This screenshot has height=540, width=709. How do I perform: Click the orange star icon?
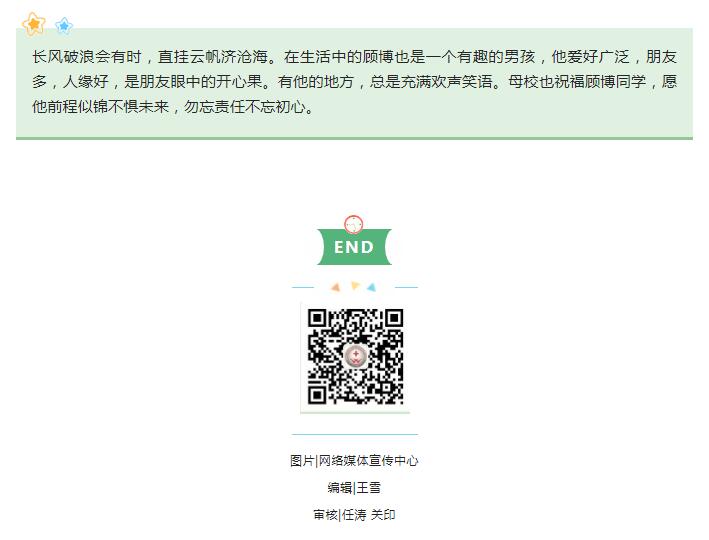pos(34,24)
